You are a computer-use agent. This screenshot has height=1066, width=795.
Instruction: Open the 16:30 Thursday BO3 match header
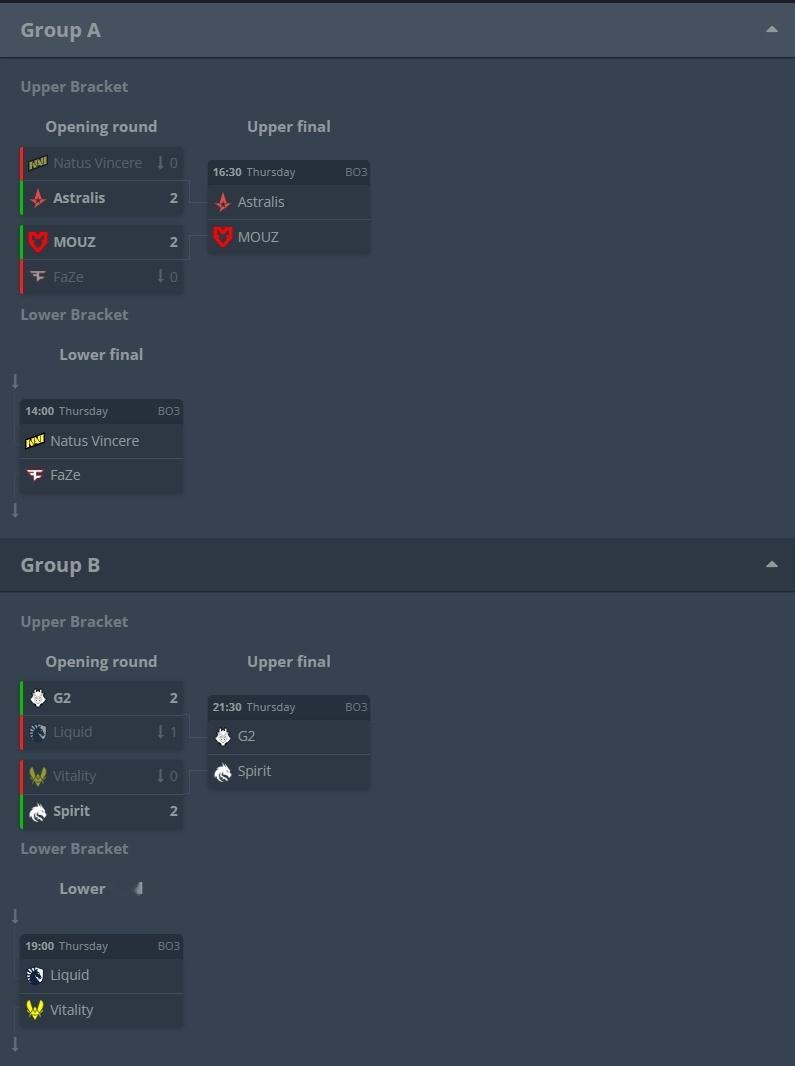(x=289, y=172)
